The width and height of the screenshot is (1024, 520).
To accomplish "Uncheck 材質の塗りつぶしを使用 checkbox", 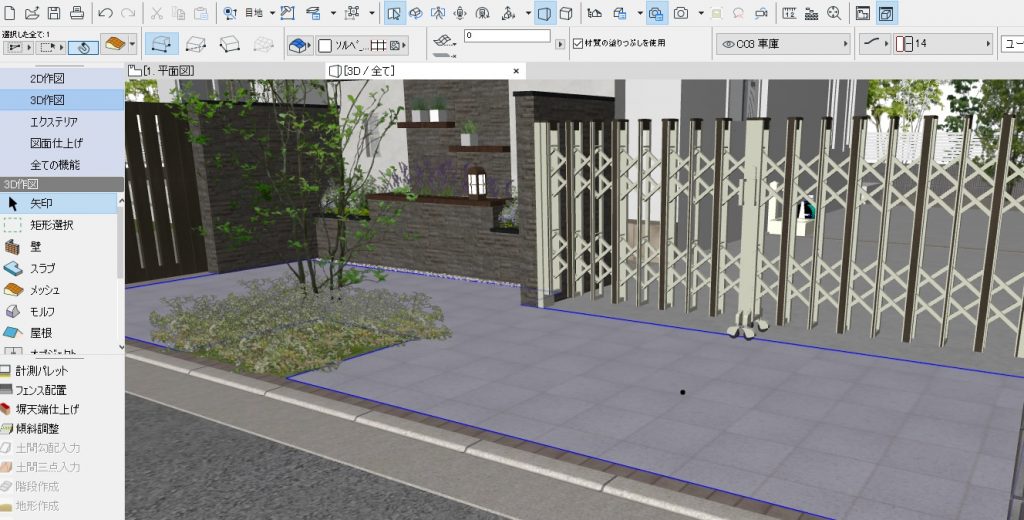I will tap(577, 44).
